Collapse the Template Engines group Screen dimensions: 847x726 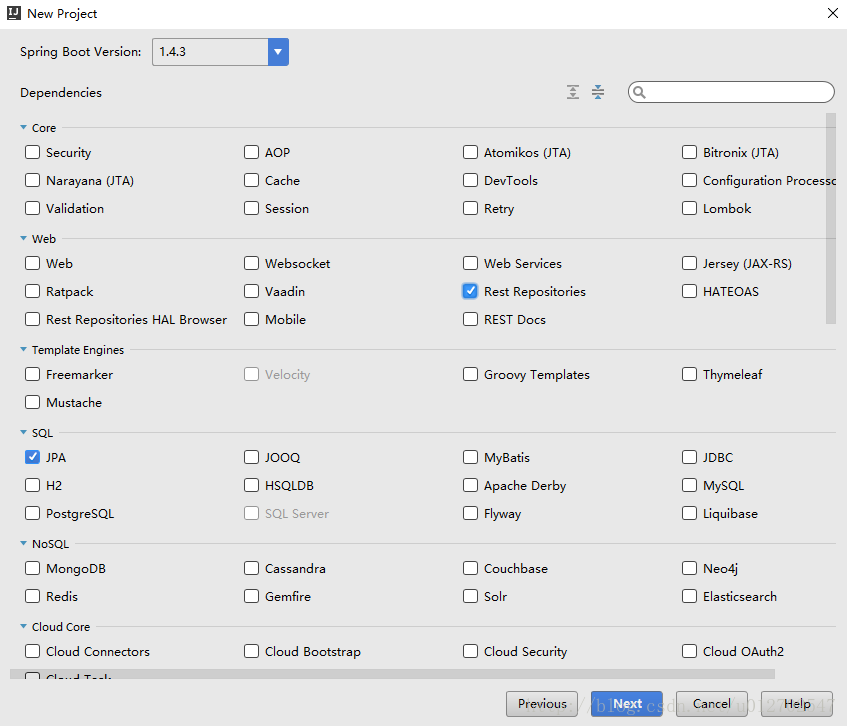pos(23,350)
